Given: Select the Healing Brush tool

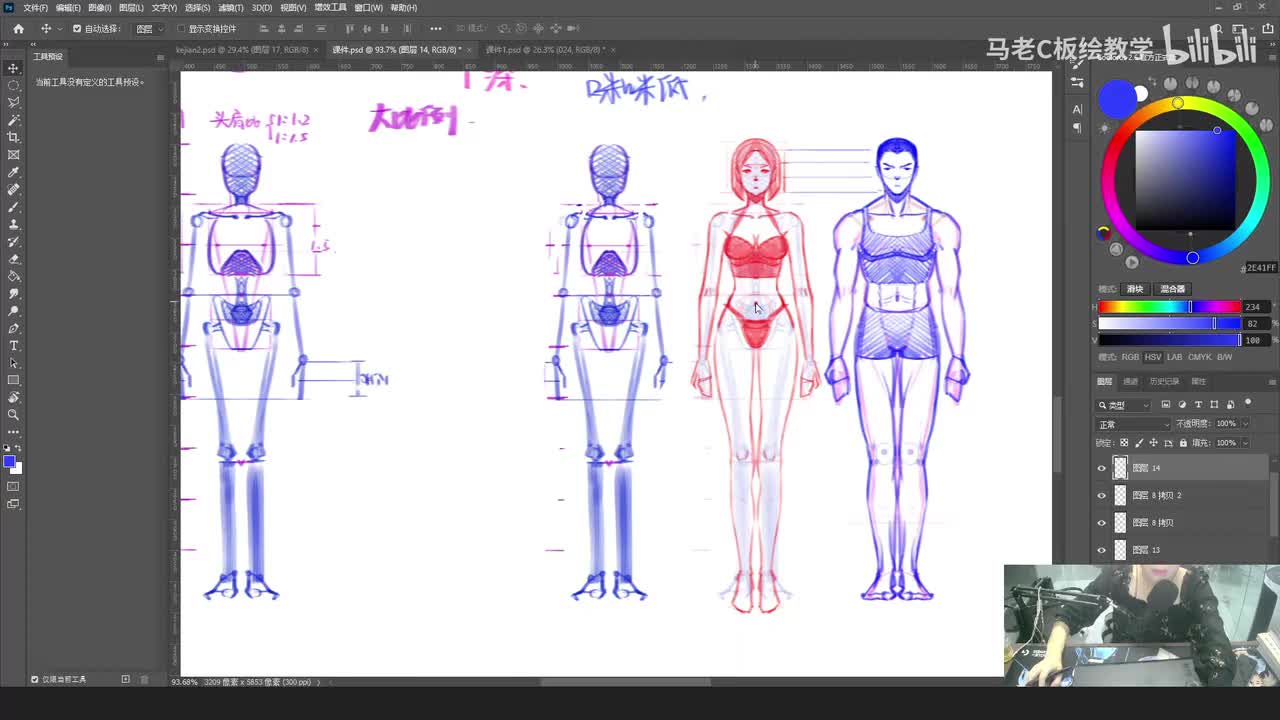Looking at the screenshot, I should 14,189.
